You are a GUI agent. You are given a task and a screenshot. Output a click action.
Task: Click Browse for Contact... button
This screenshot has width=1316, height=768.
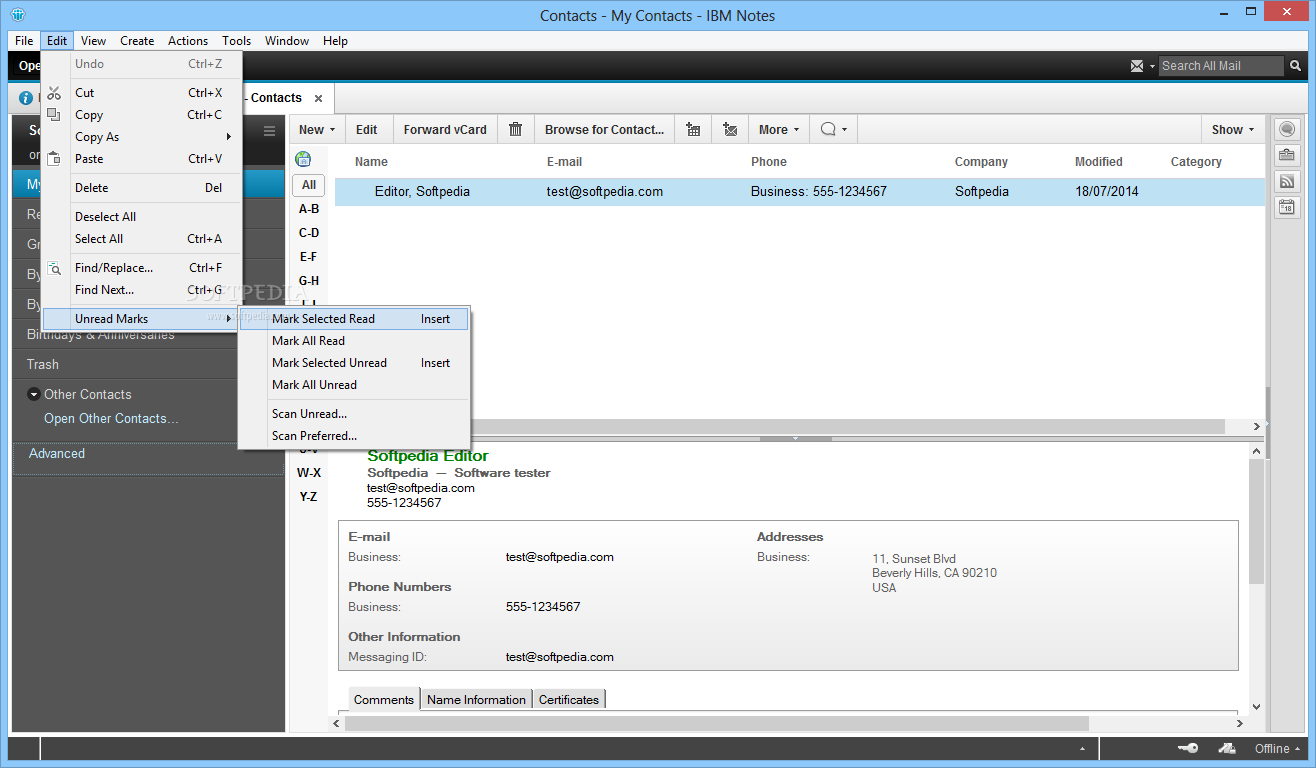(604, 129)
